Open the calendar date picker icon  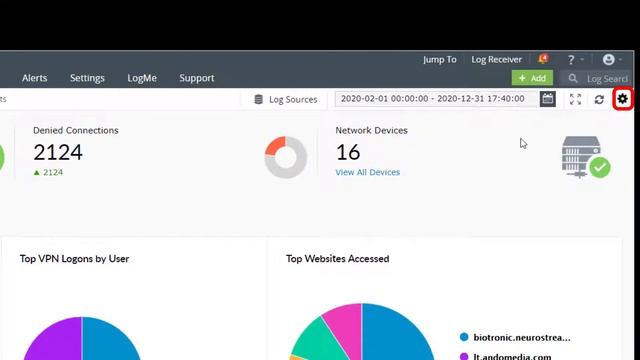click(548, 99)
